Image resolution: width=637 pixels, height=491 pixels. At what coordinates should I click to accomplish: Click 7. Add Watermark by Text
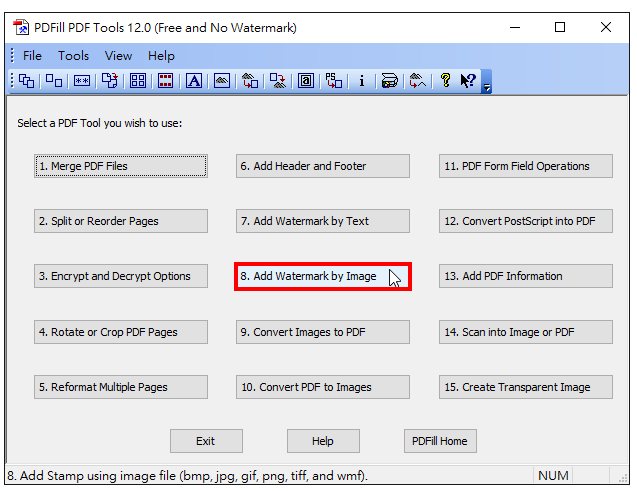323,221
